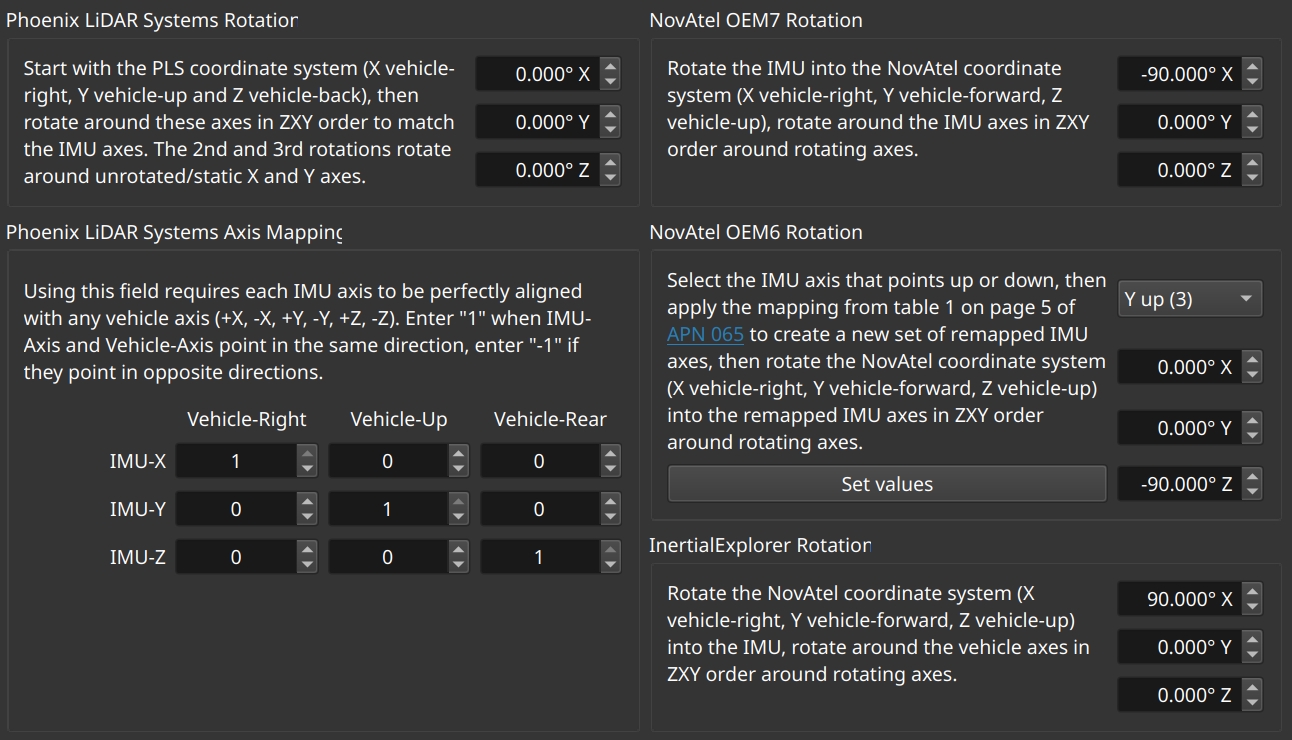
Task: Increase IMU-X Vehicle-Right mapping value
Action: [308, 453]
